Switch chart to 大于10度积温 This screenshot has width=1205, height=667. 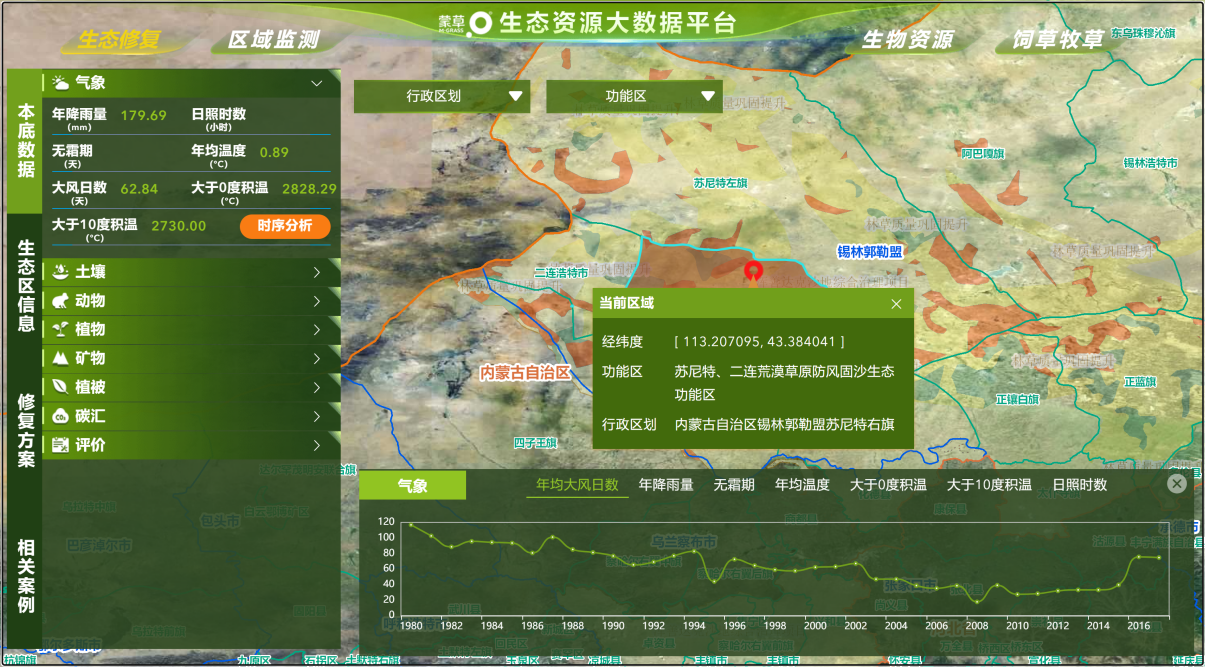[x=989, y=485]
